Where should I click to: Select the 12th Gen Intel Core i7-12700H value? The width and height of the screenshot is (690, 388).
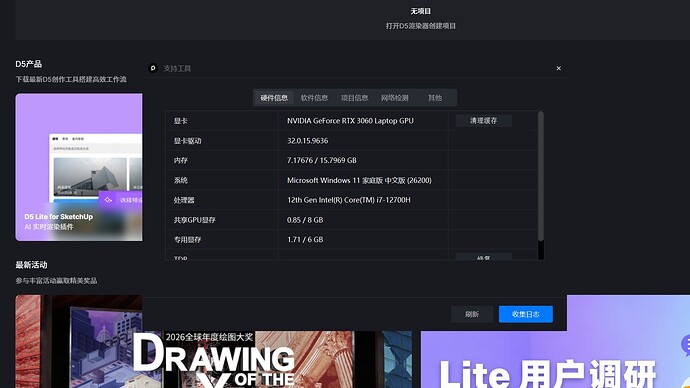(x=349, y=200)
